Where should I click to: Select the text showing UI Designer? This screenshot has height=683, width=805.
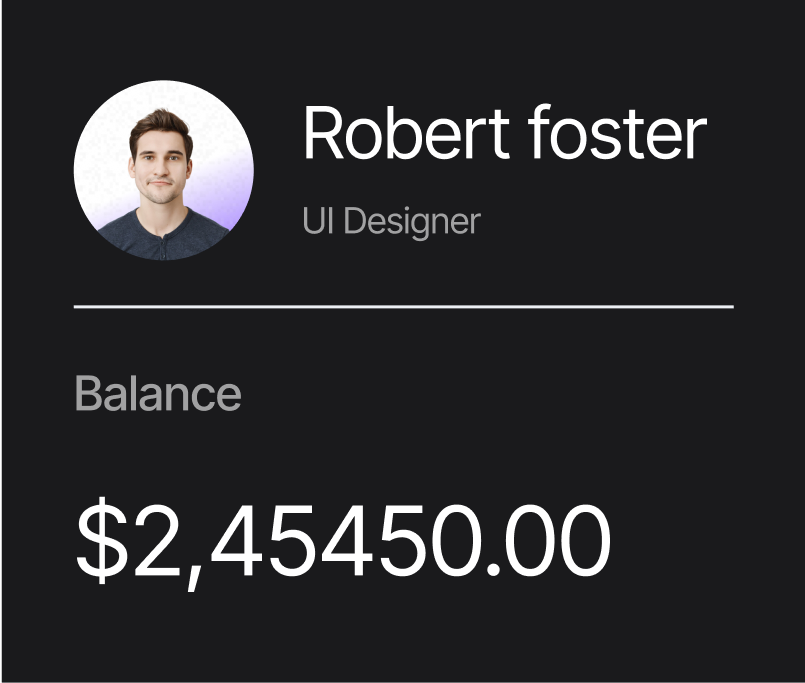(x=390, y=221)
